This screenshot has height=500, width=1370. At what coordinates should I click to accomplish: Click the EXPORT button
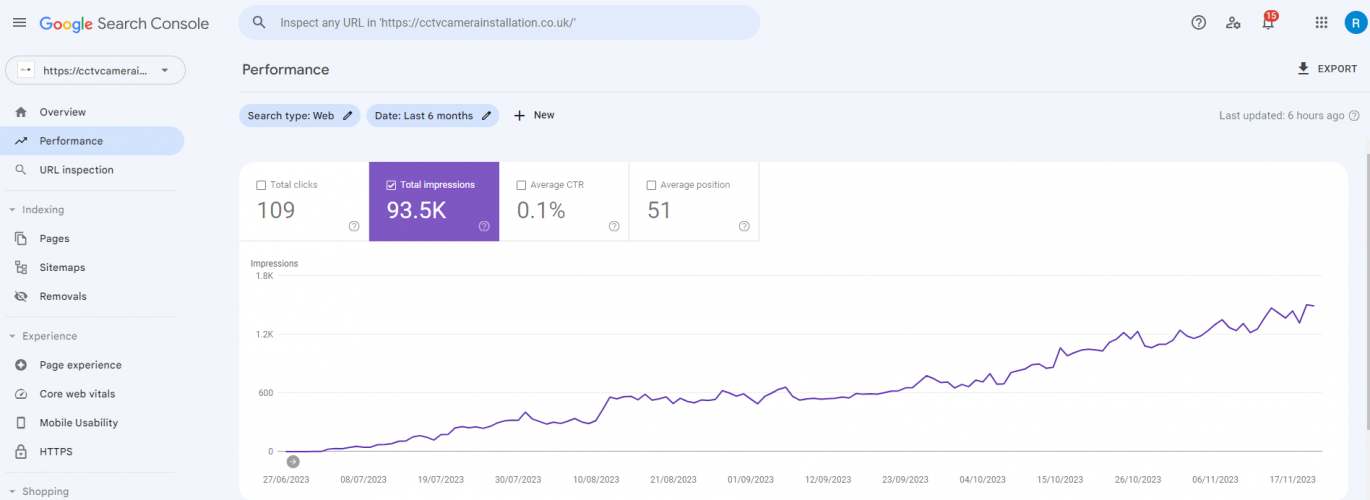point(1326,69)
